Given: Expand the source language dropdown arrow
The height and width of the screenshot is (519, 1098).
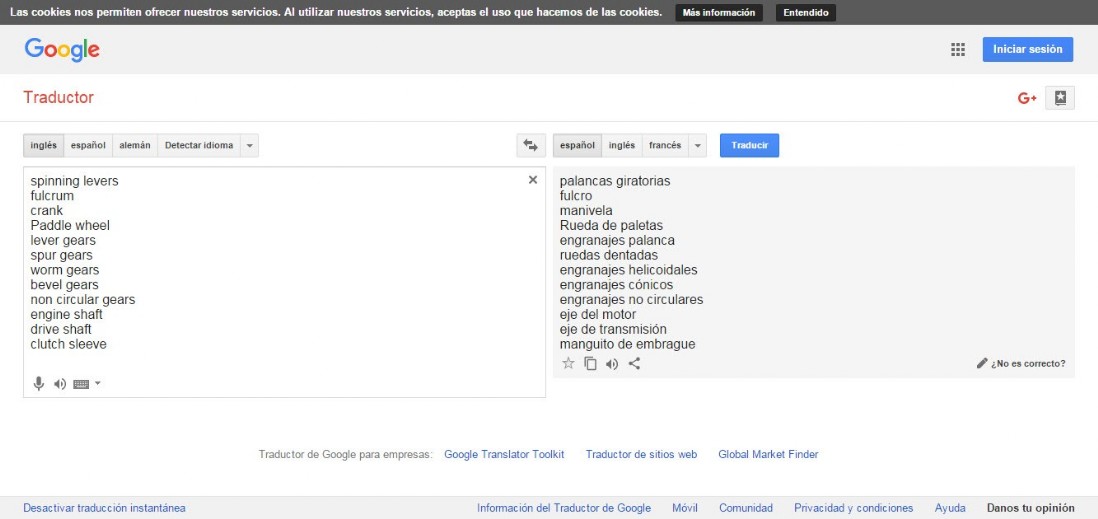Looking at the screenshot, I should [x=250, y=146].
